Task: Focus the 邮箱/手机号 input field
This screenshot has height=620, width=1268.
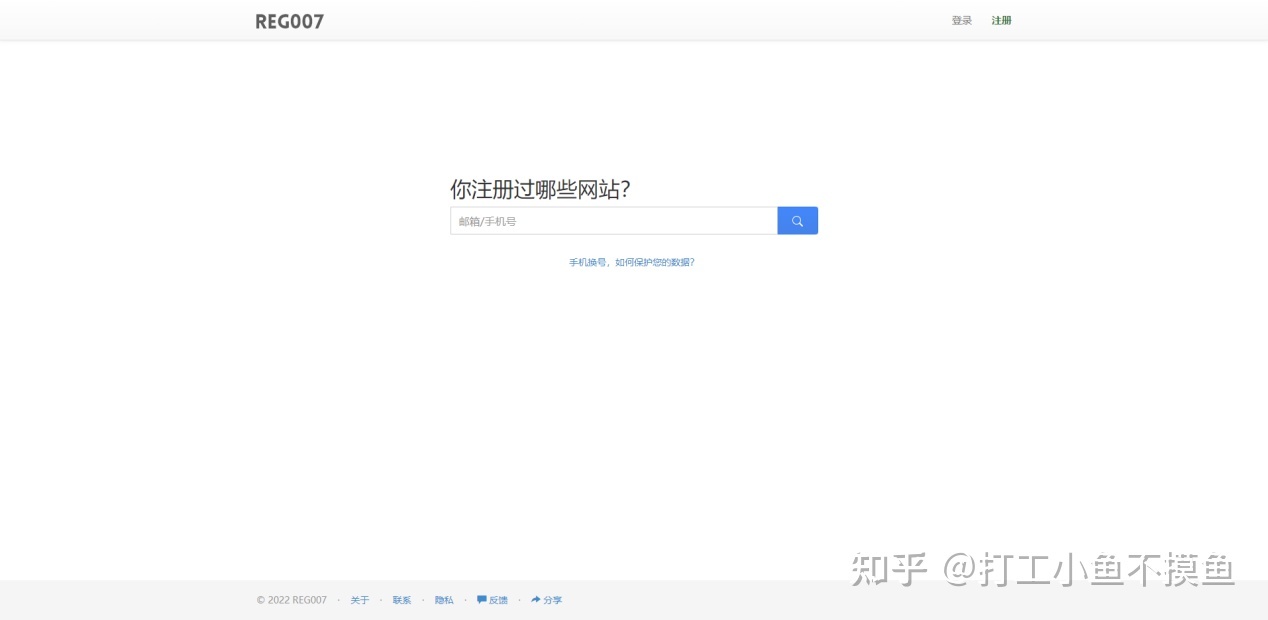Action: pos(614,221)
